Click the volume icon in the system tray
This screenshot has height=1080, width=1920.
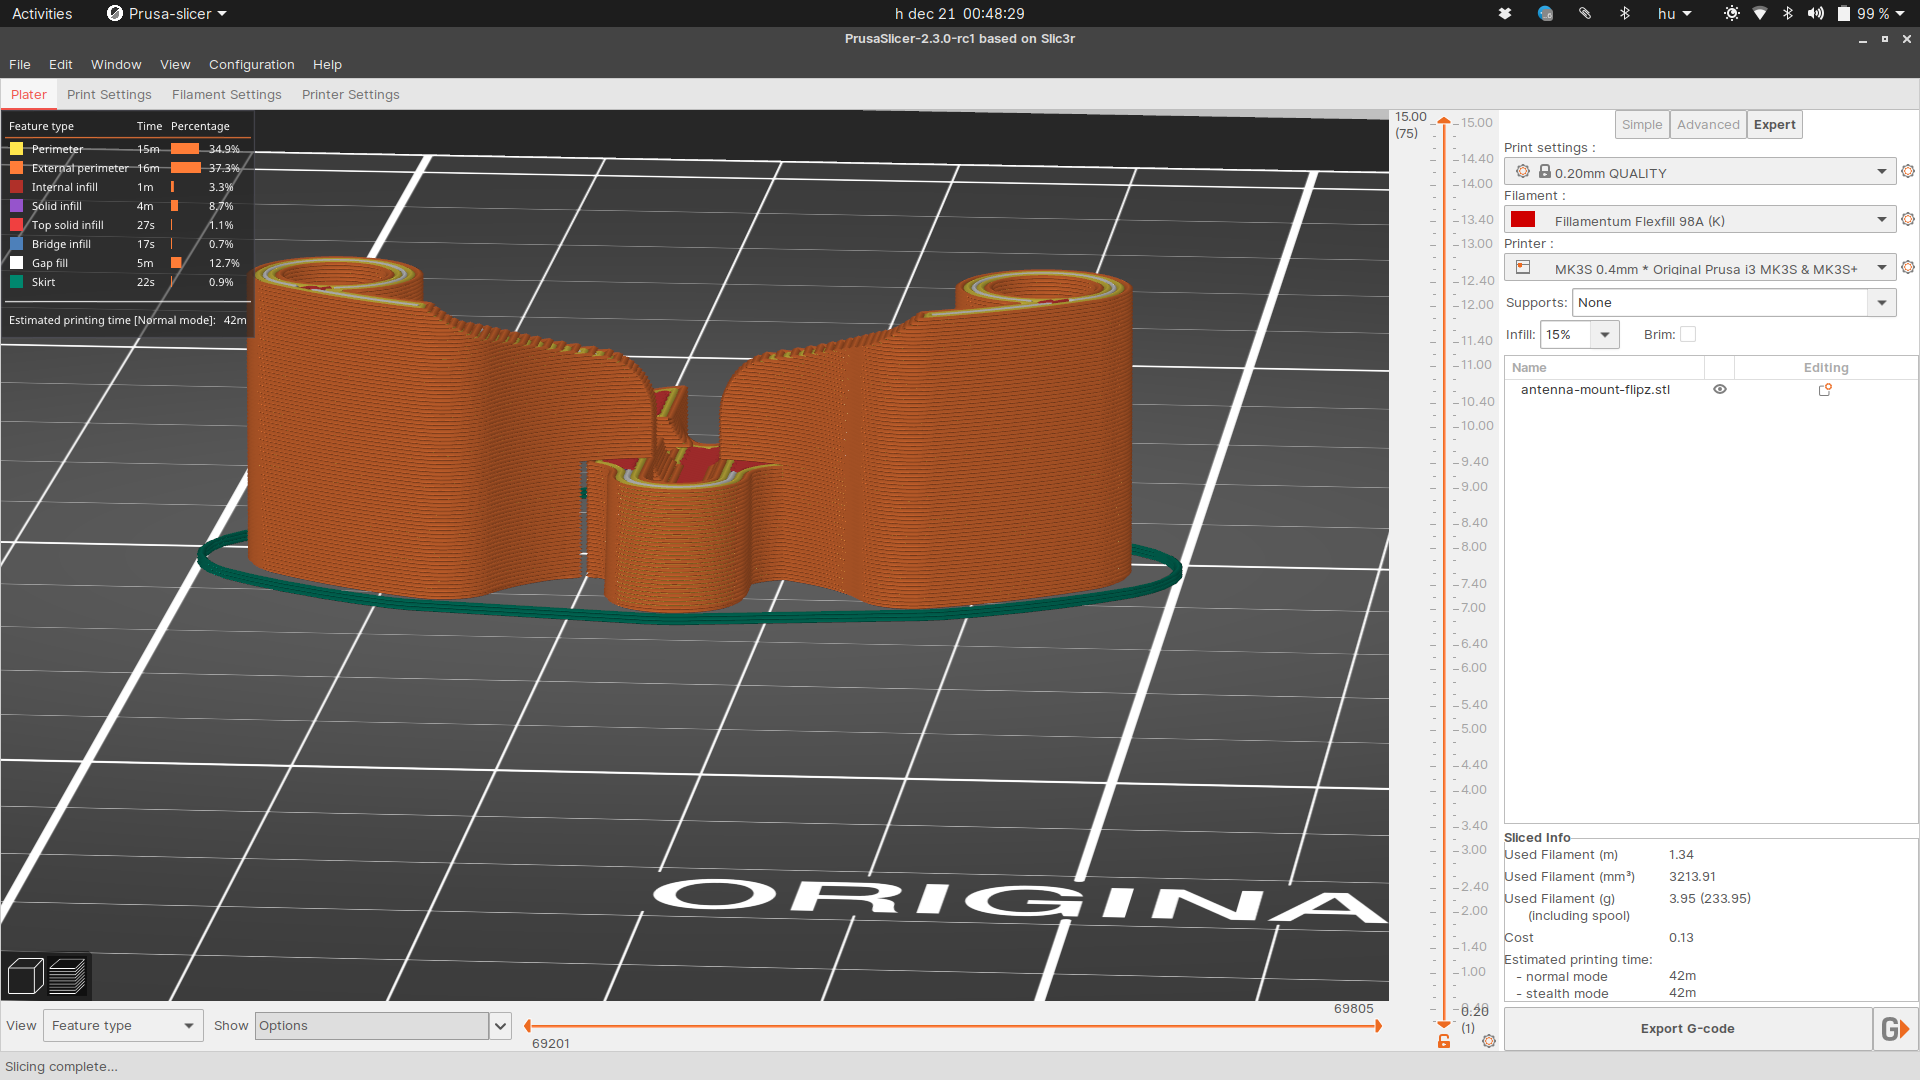coord(1816,14)
